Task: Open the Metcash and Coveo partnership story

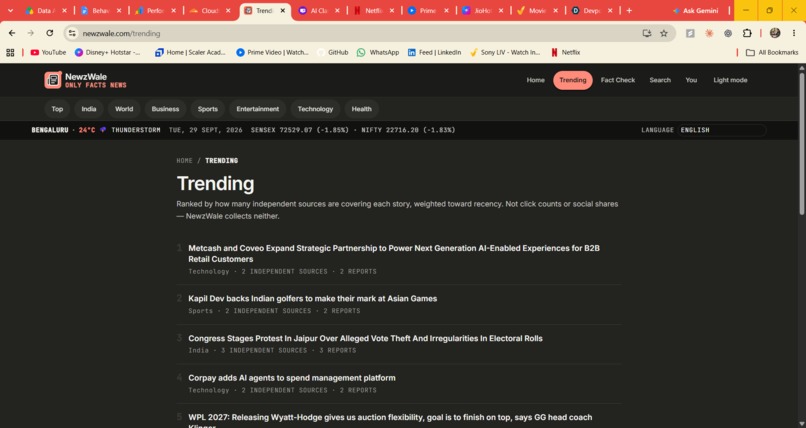Action: [394, 253]
